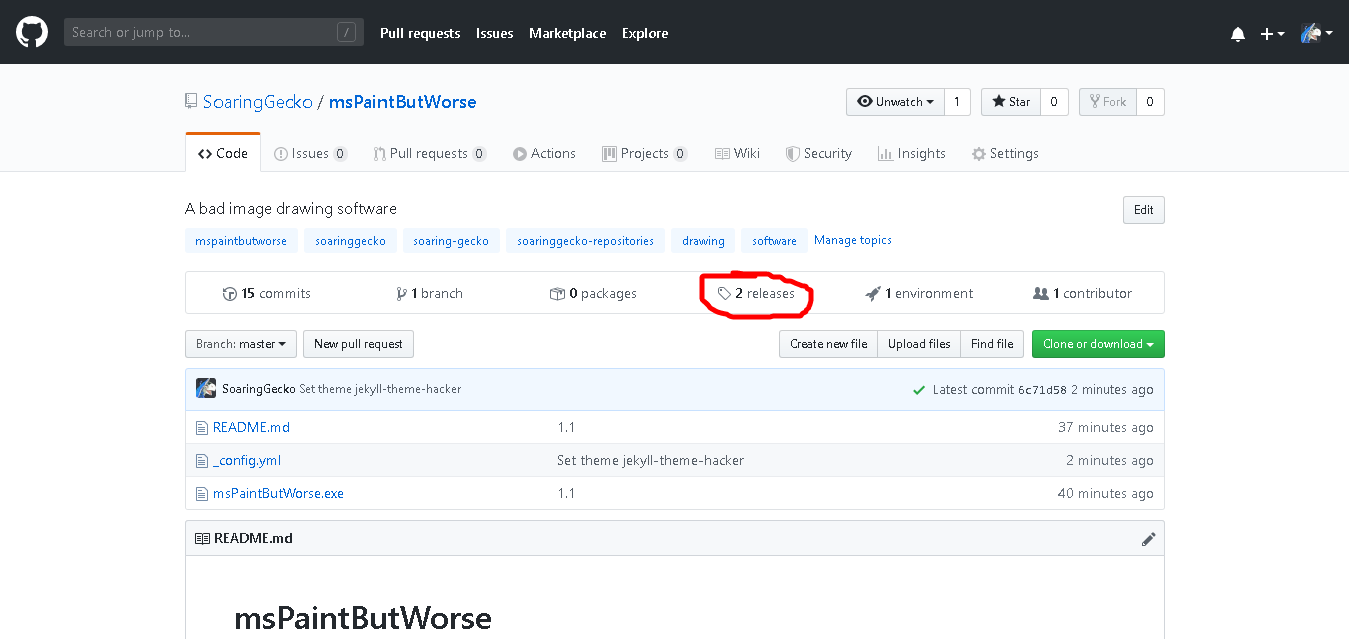Open the README.md file

pos(251,427)
